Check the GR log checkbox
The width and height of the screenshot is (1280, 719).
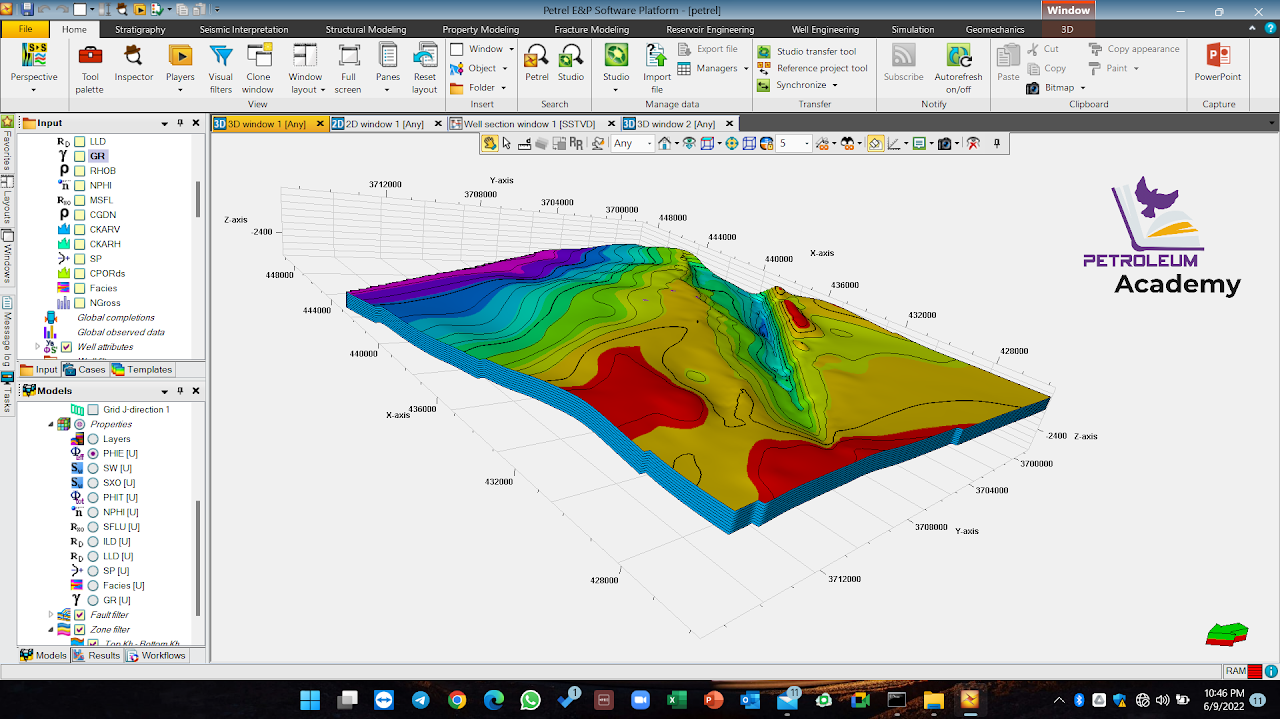click(79, 156)
